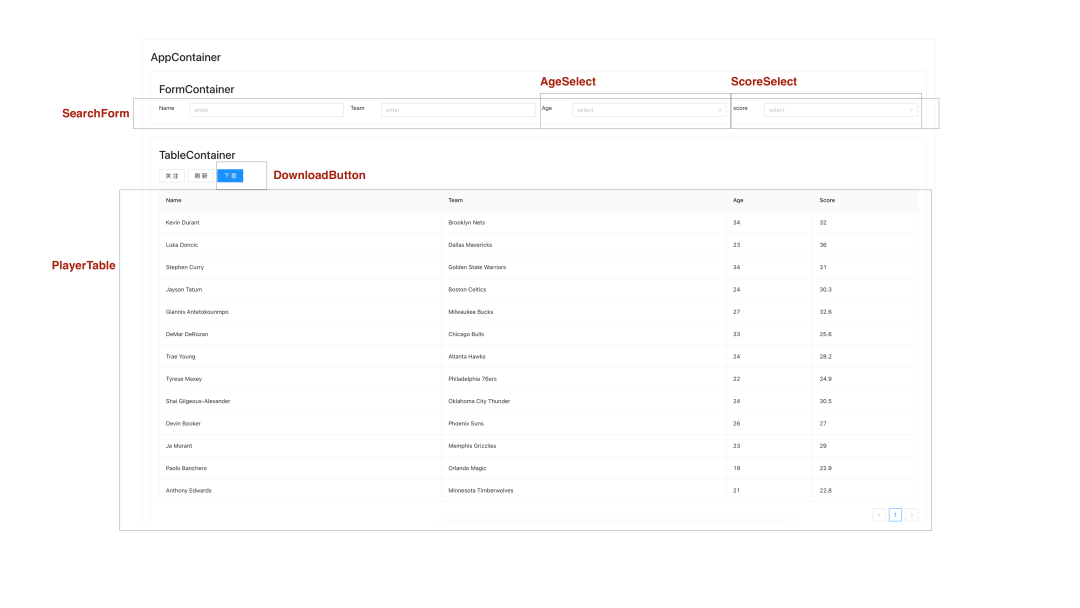The width and height of the screenshot is (1080, 608).
Task: Select the Tyrese Maxey name cell
Action: (300, 379)
